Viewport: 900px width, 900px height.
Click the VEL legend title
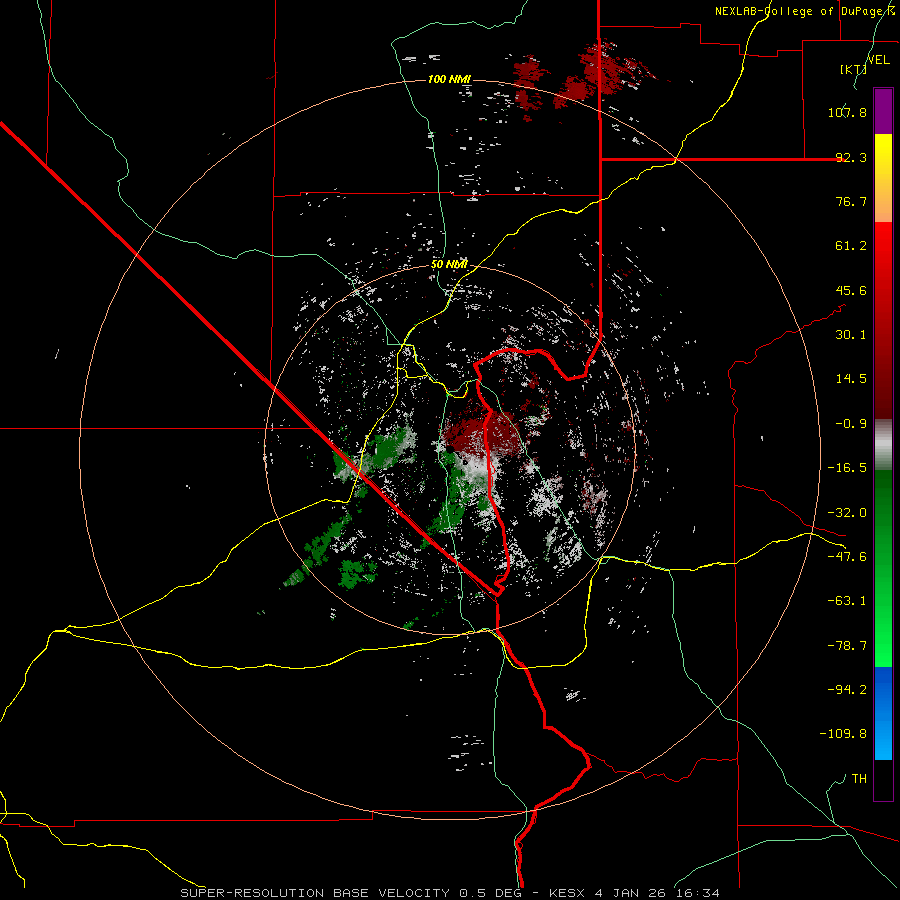(x=879, y=59)
